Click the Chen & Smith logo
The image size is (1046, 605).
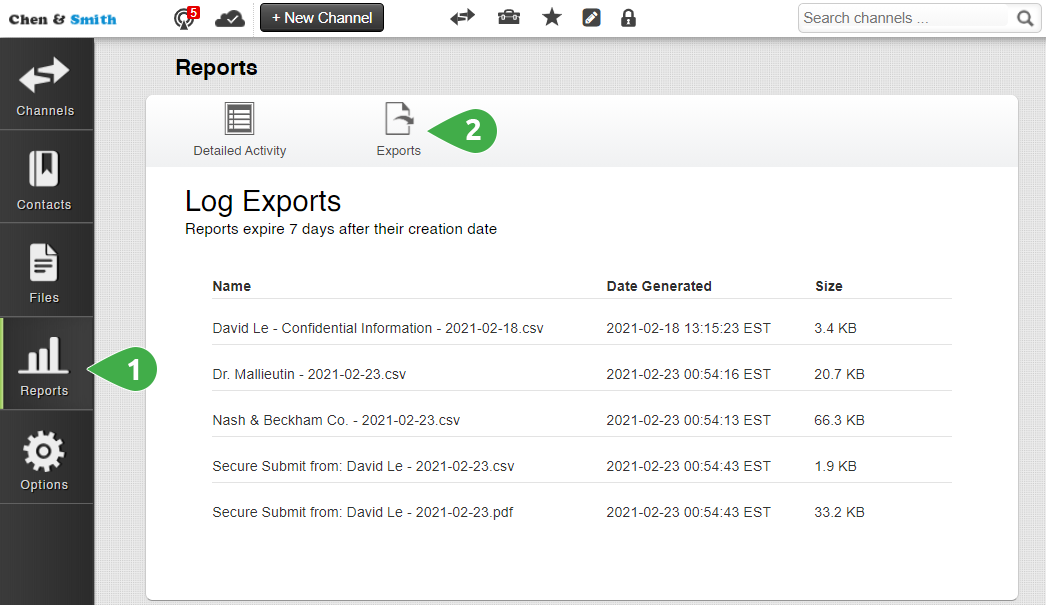(63, 19)
